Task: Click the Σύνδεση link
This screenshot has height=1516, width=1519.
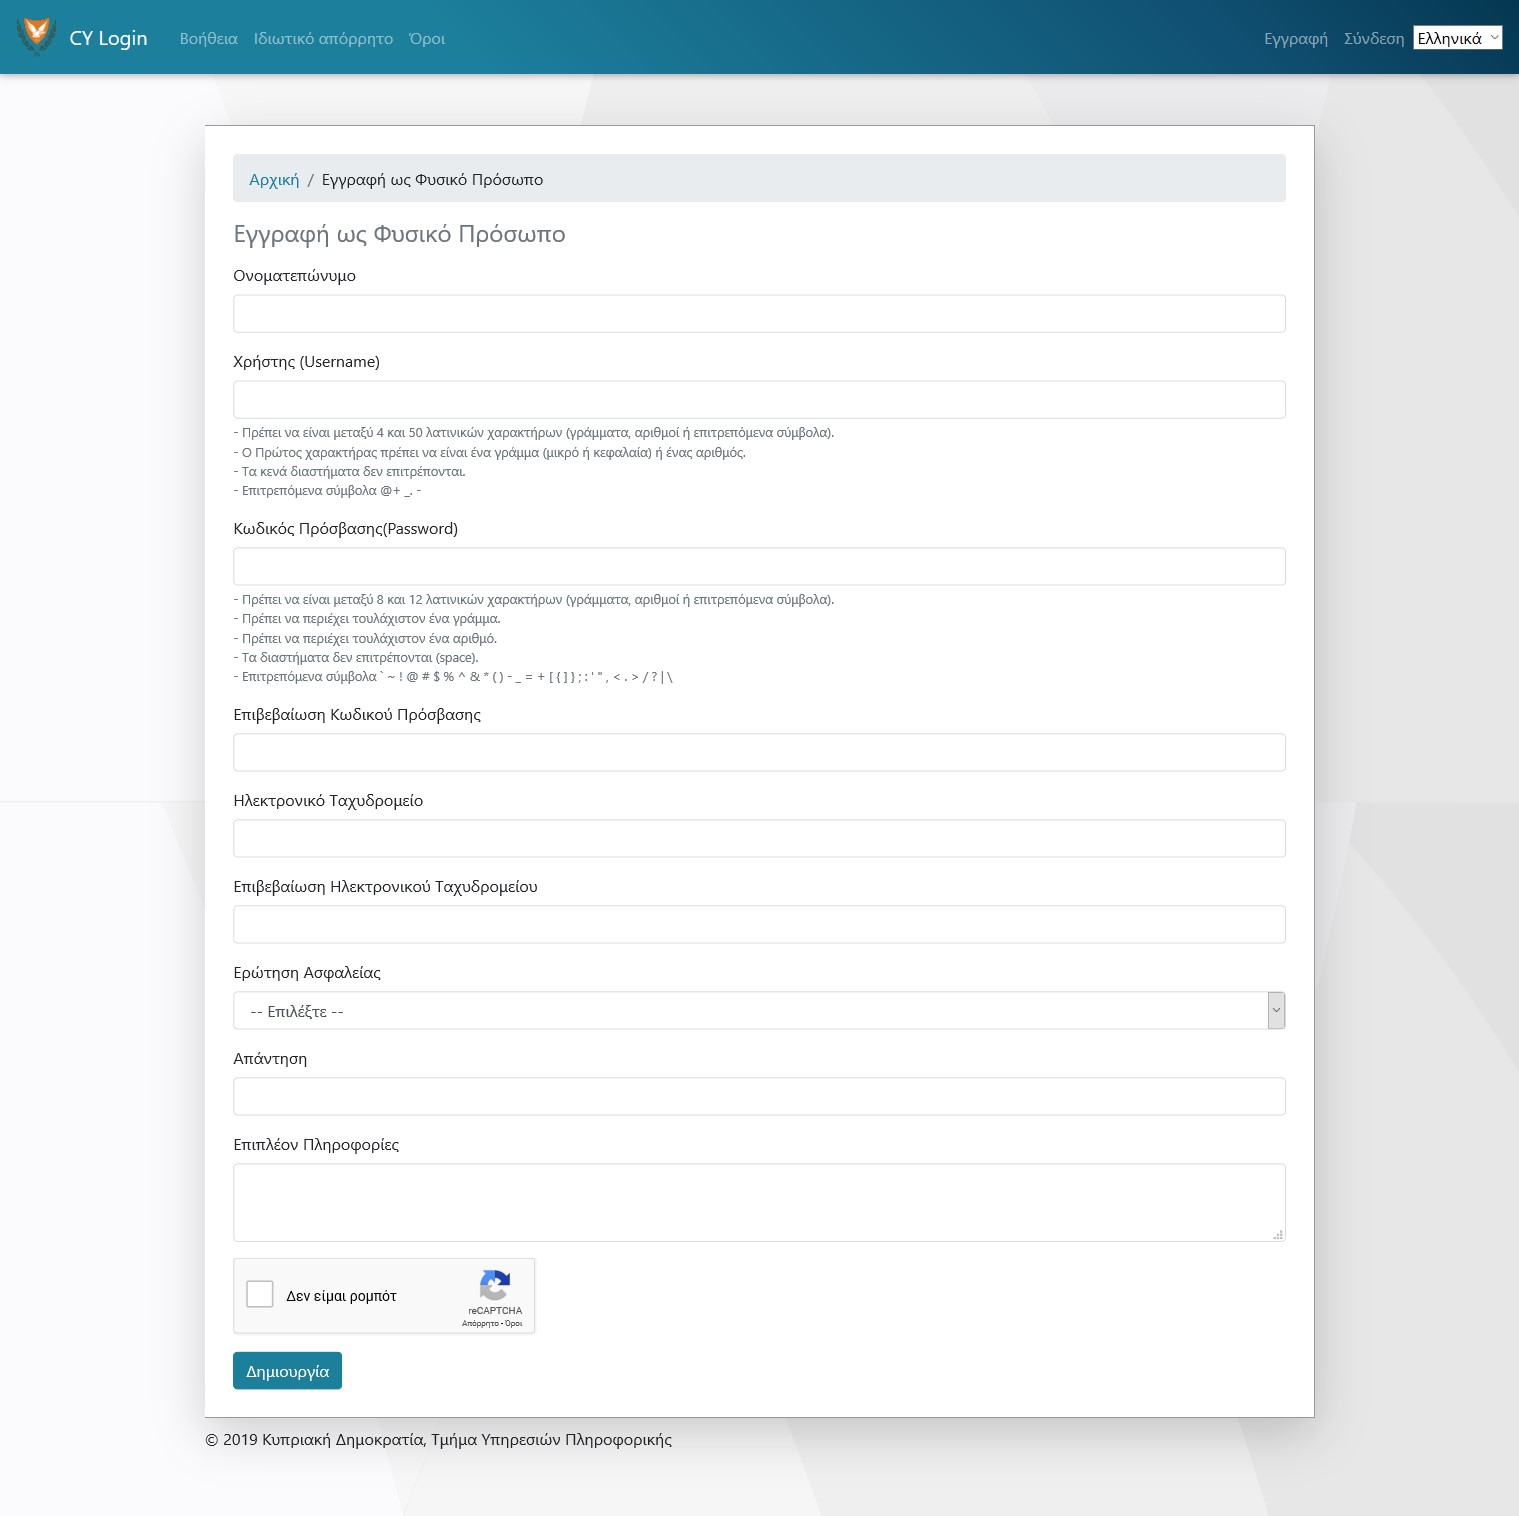Action: pos(1373,39)
